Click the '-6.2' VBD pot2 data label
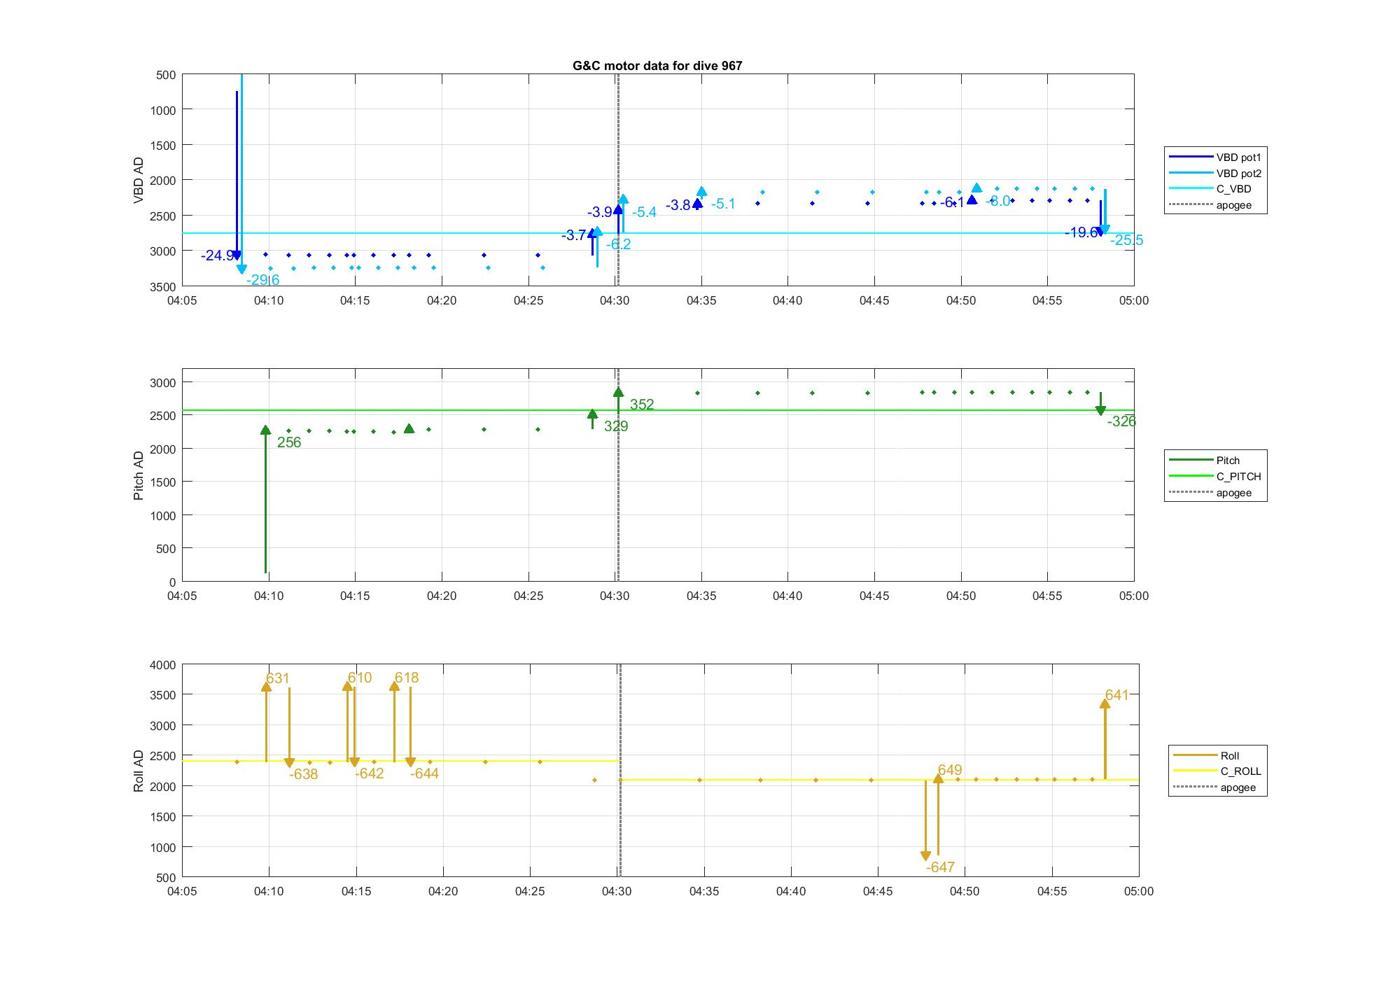The height and width of the screenshot is (986, 1400). click(x=618, y=244)
